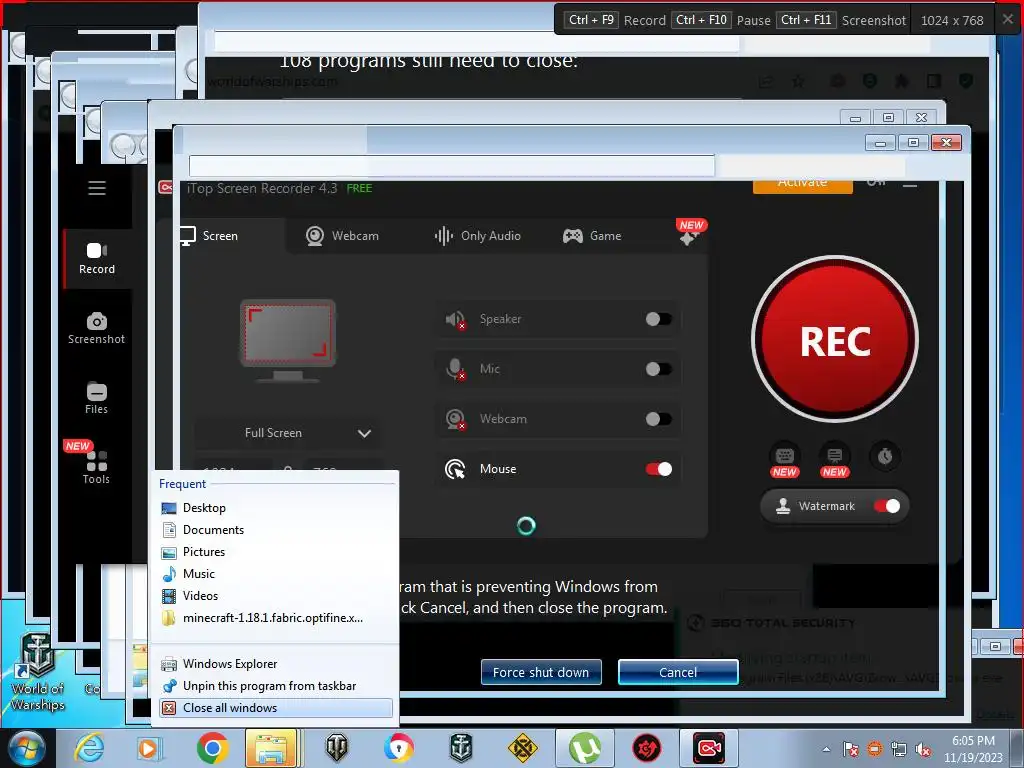The width and height of the screenshot is (1024, 768).
Task: Choose Unpin this program from taskbar
Action: pyautogui.click(x=276, y=686)
